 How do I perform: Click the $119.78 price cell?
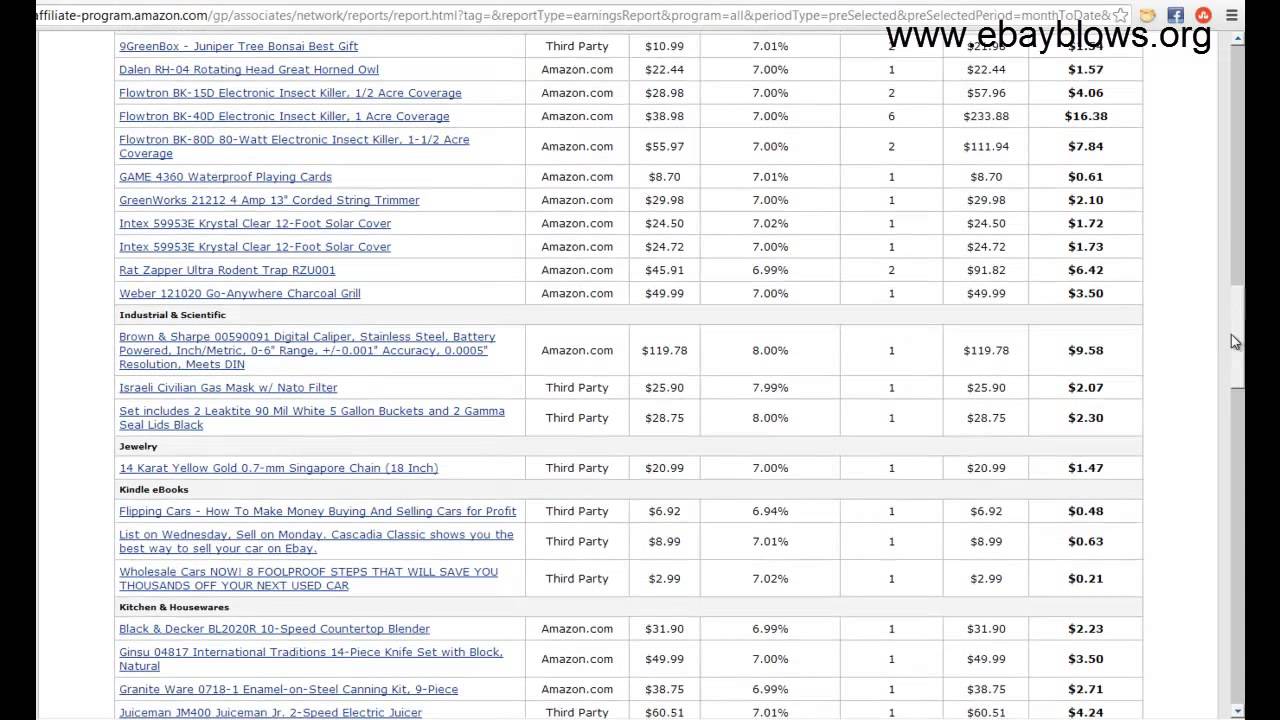pos(664,350)
